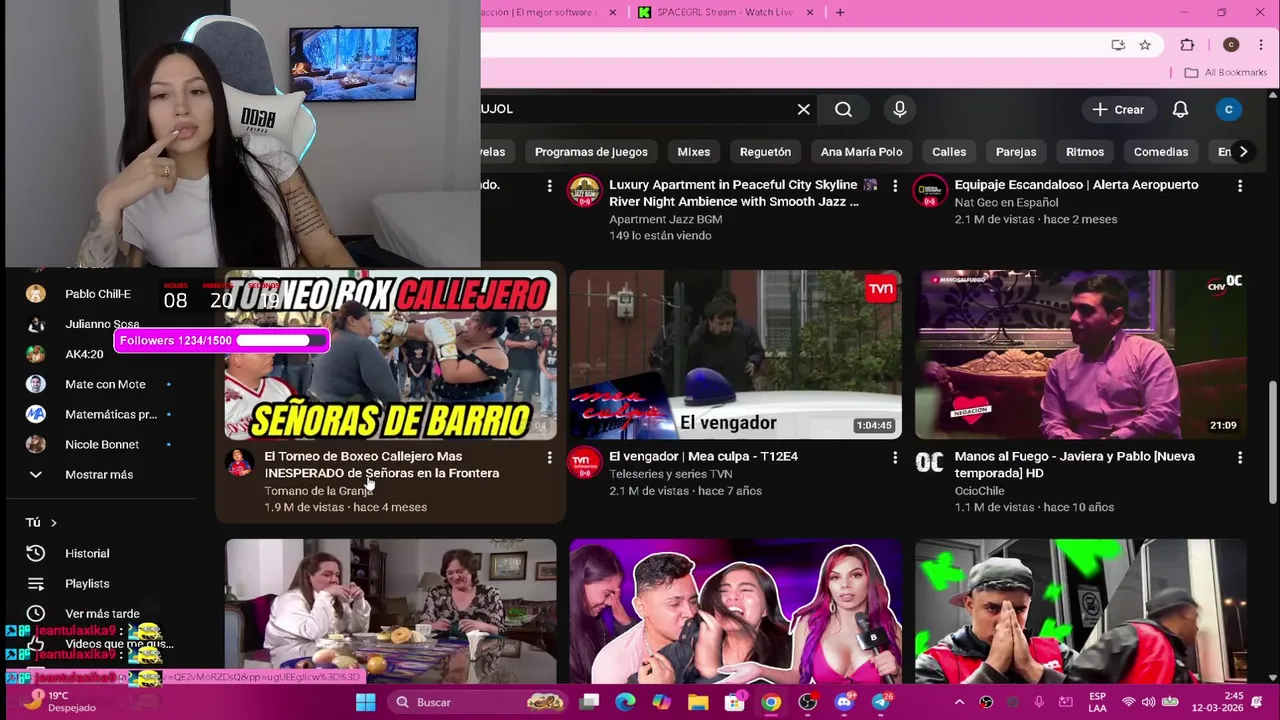Open options for Luxury Apartment video

pos(894,186)
